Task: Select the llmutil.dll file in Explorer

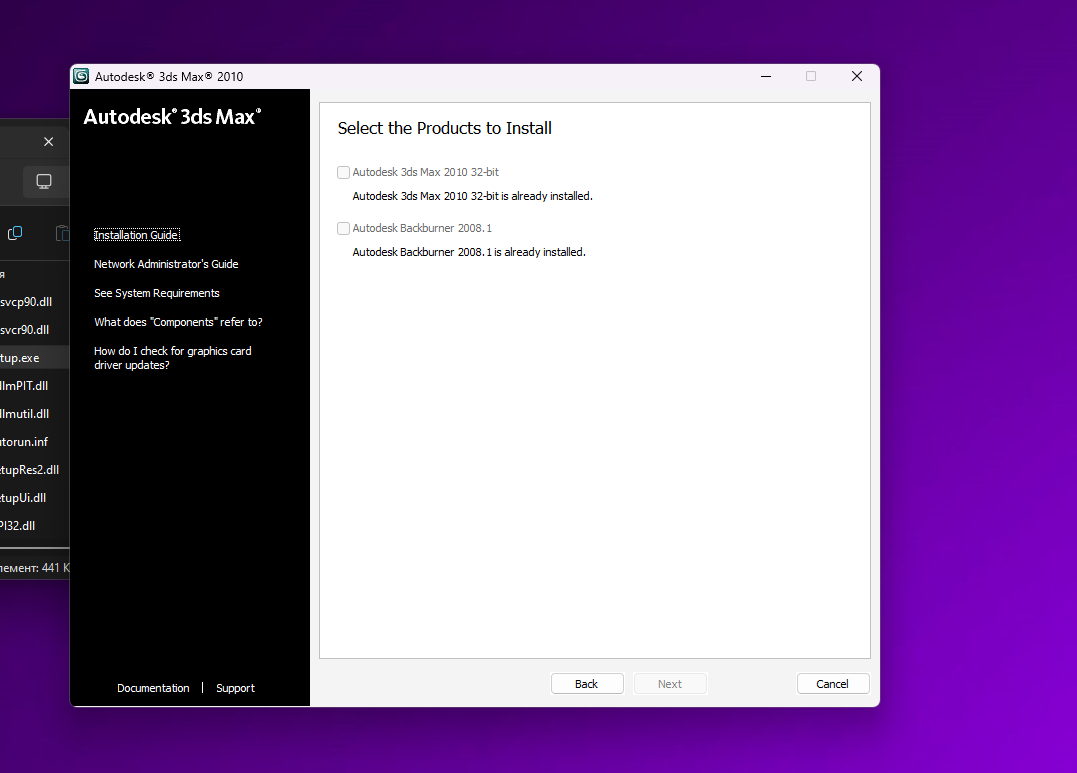Action: point(25,413)
